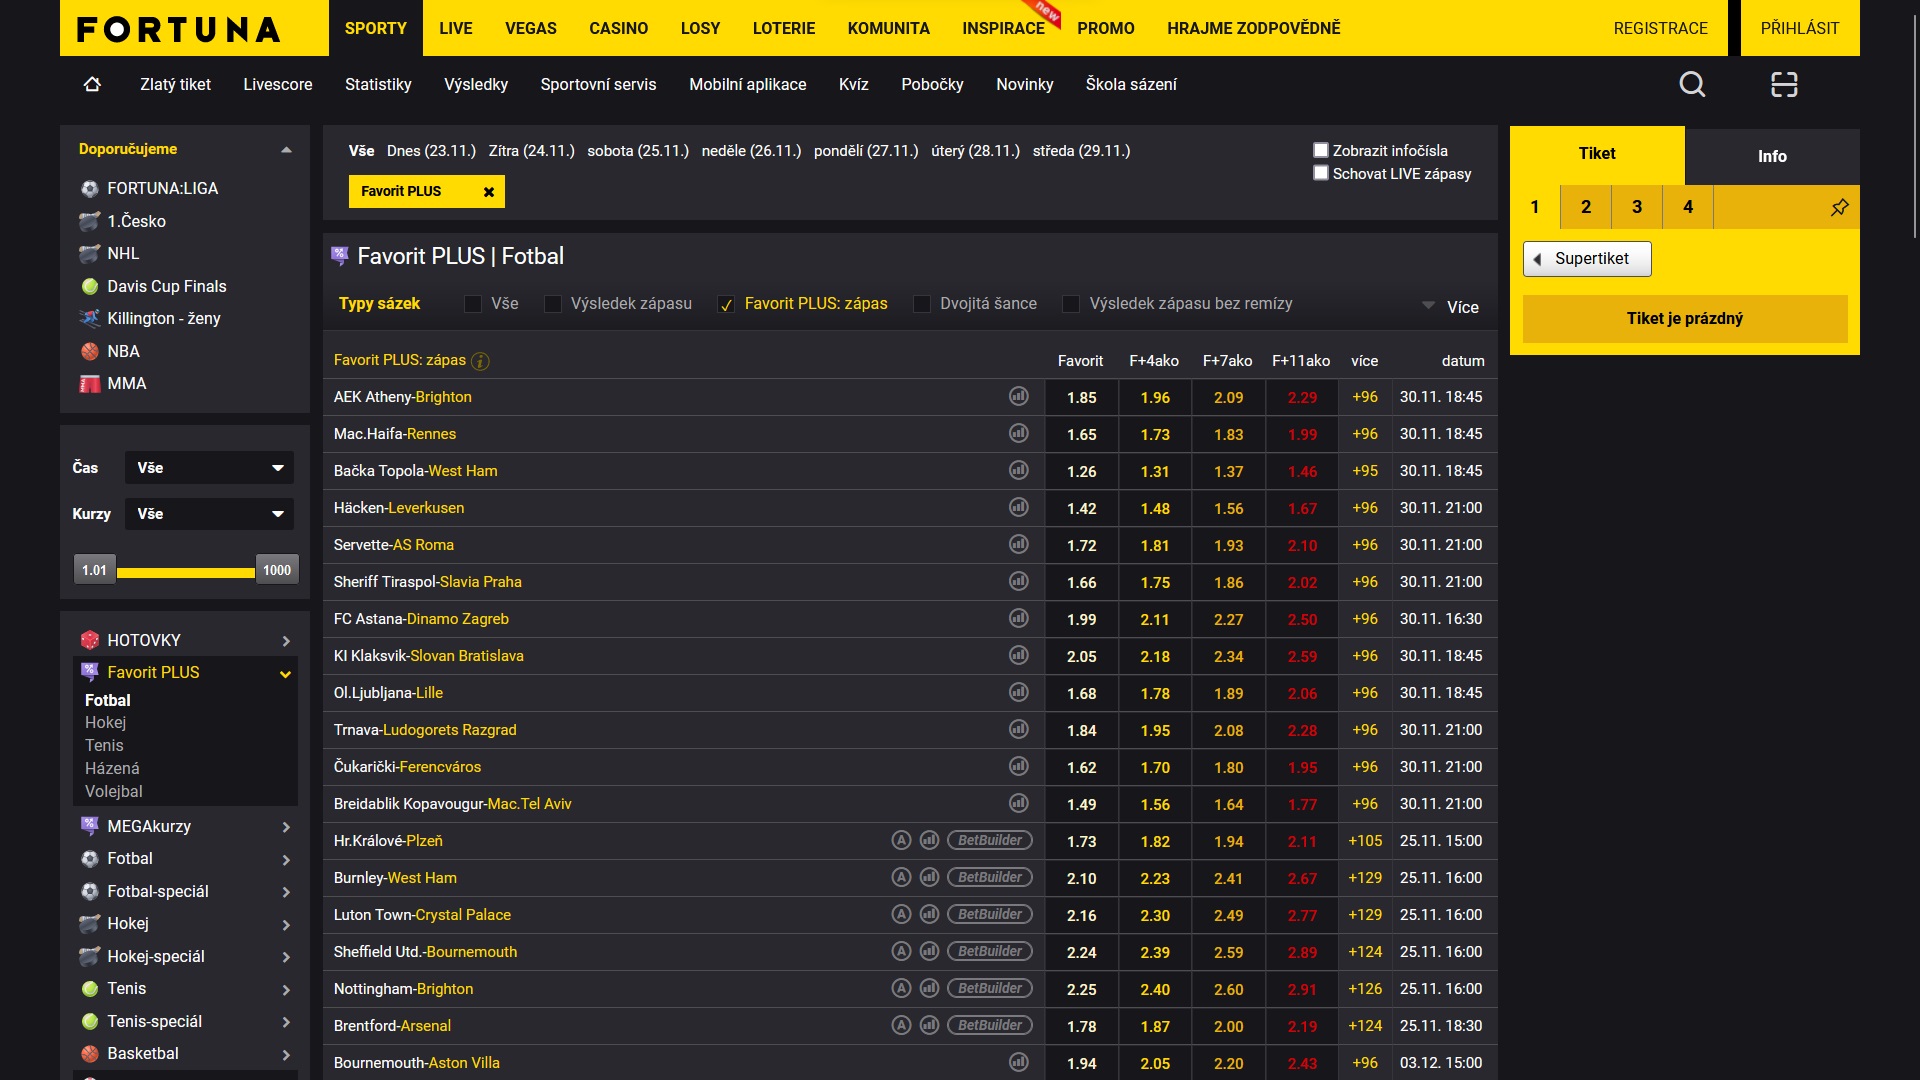Switch to the Info tab

(1772, 156)
